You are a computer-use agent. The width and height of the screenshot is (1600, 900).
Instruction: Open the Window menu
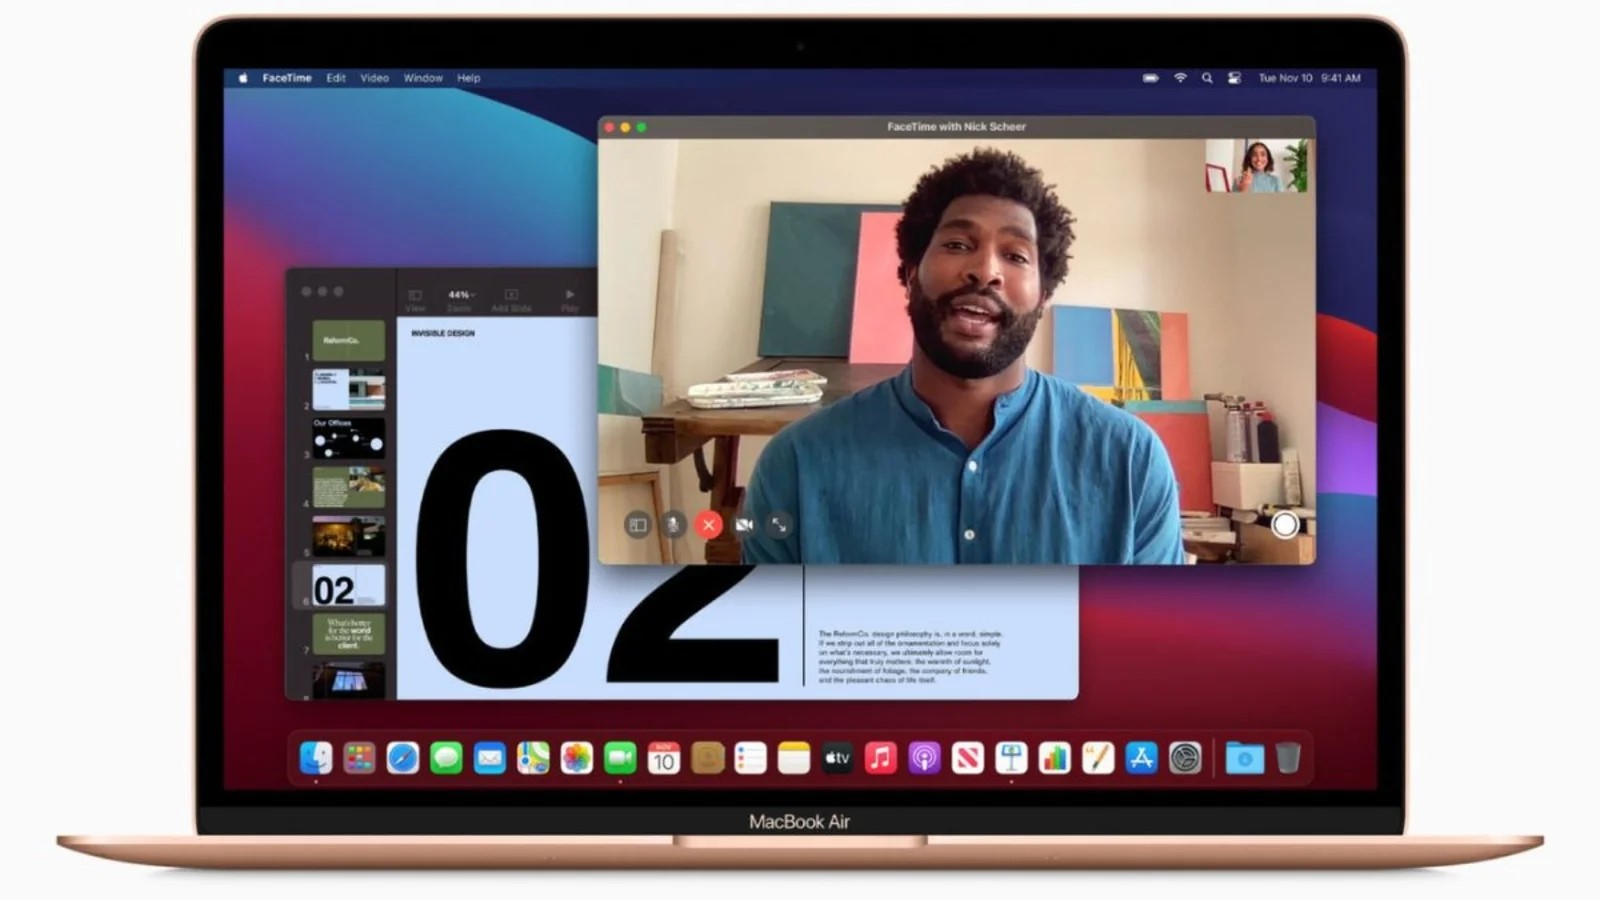click(423, 77)
